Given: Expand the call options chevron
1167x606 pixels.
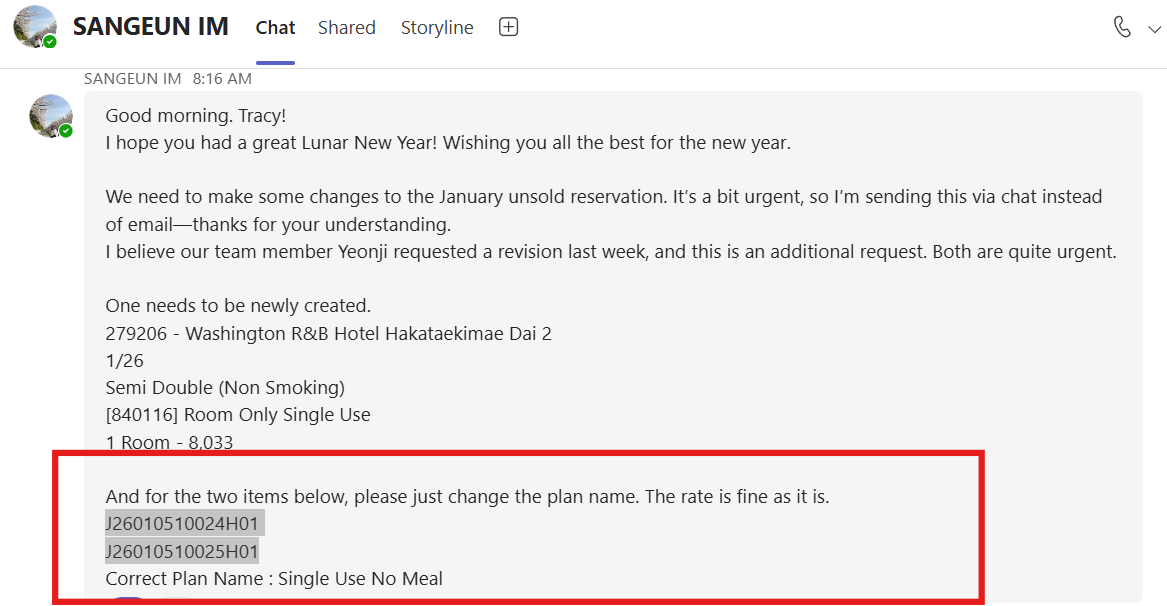Looking at the screenshot, I should (x=1154, y=29).
